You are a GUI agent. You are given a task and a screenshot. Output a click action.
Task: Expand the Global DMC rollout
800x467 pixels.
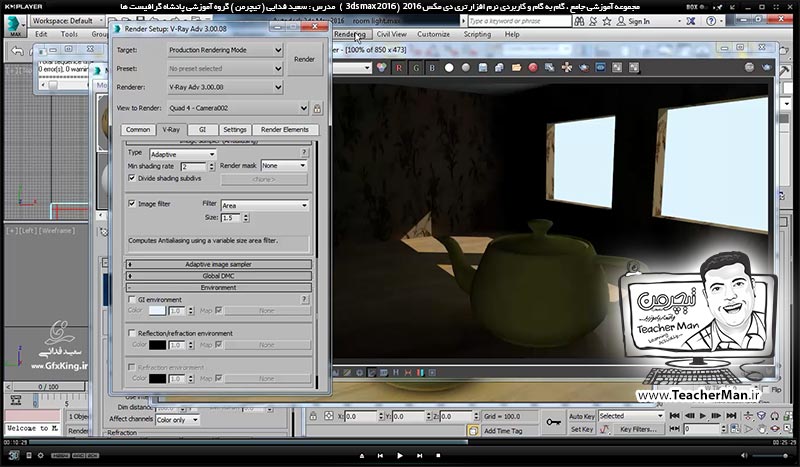tap(218, 276)
